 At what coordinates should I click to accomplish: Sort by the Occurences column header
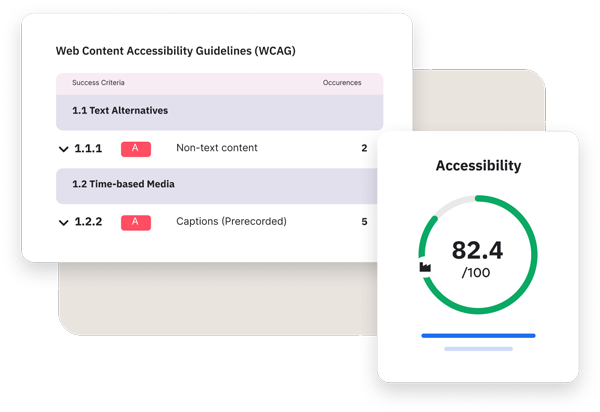[x=342, y=82]
